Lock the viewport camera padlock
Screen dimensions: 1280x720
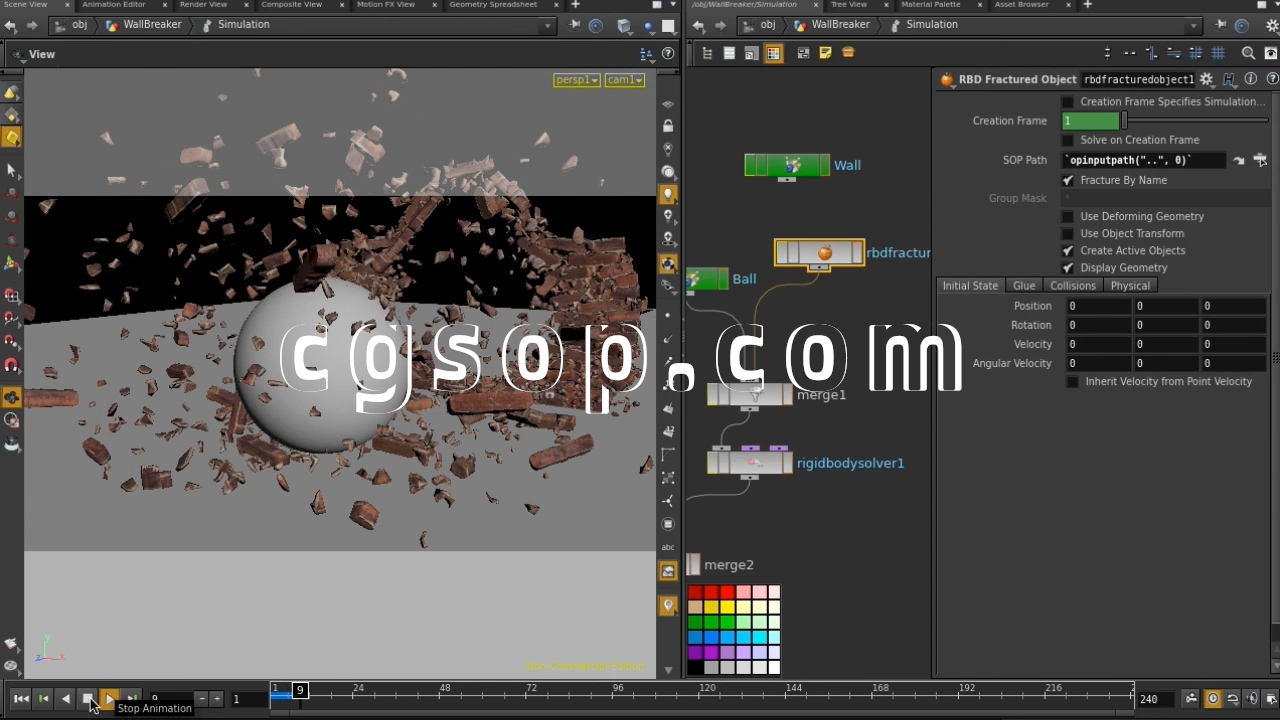pyautogui.click(x=668, y=126)
